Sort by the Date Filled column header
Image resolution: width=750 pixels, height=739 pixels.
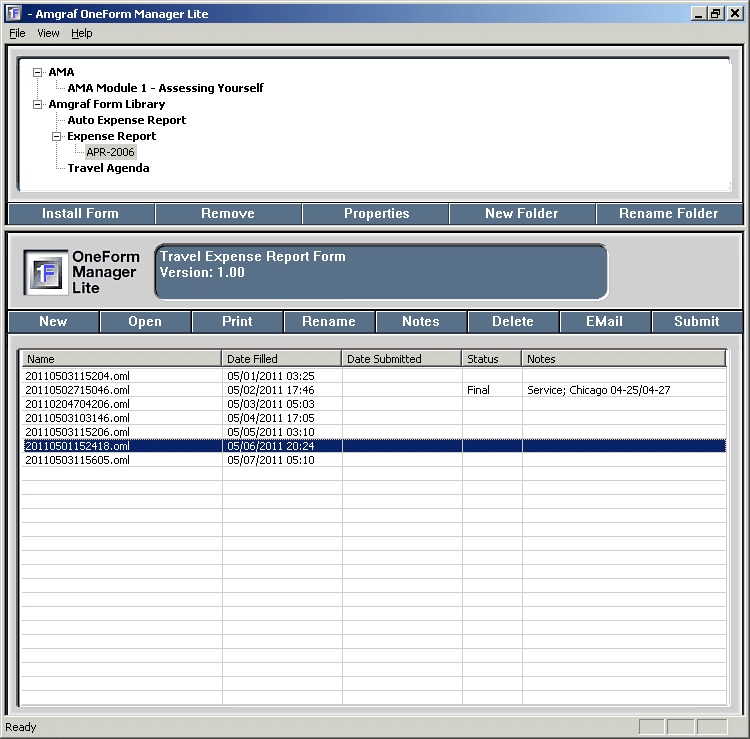coord(281,358)
